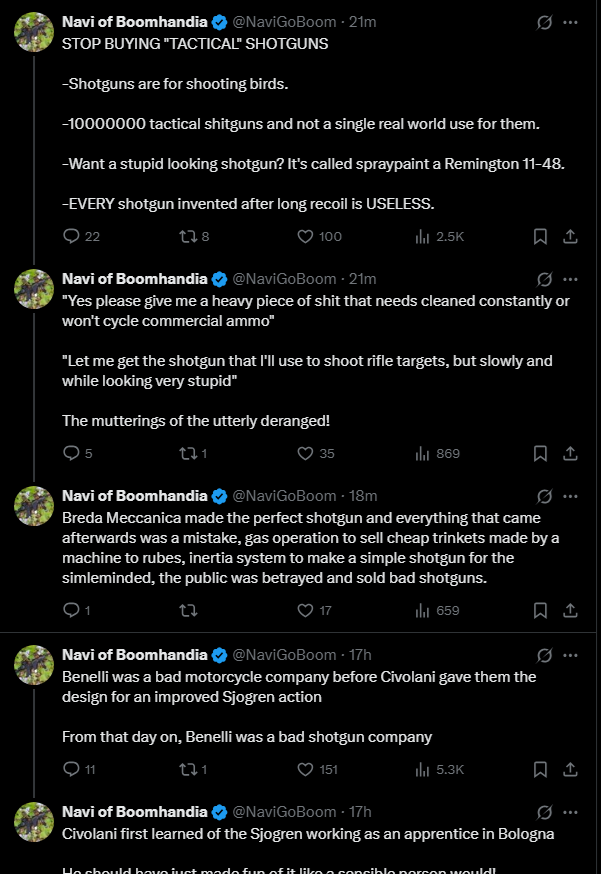Click the Grok icon on the Benelli tweet
The height and width of the screenshot is (874, 601).
pyautogui.click(x=544, y=656)
